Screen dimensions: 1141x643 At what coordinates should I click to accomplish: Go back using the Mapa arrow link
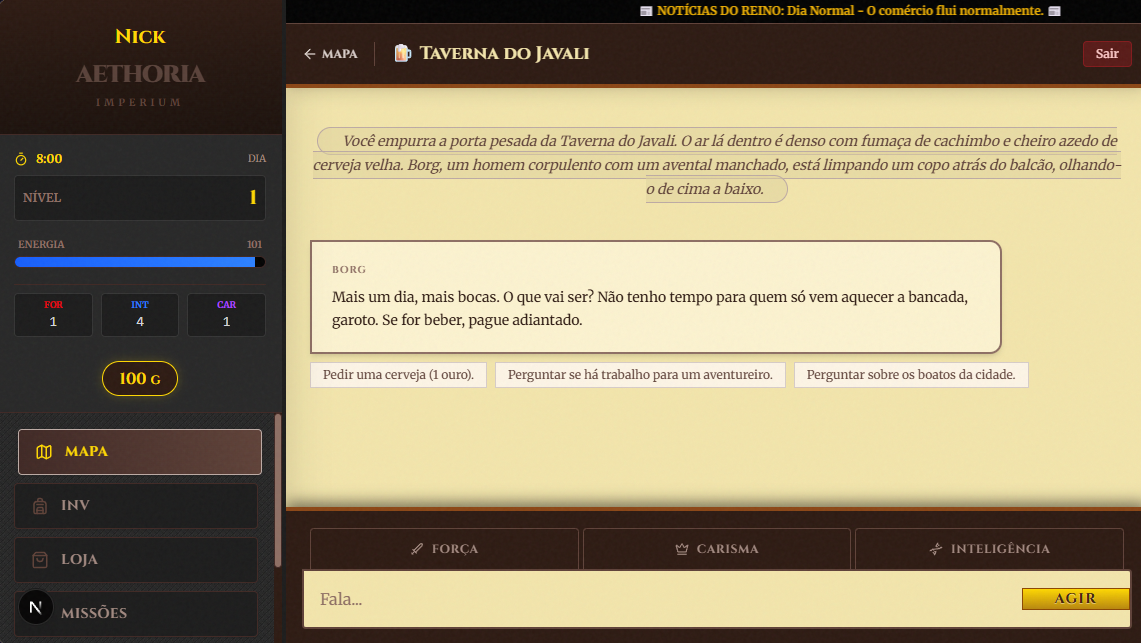pyautogui.click(x=331, y=54)
